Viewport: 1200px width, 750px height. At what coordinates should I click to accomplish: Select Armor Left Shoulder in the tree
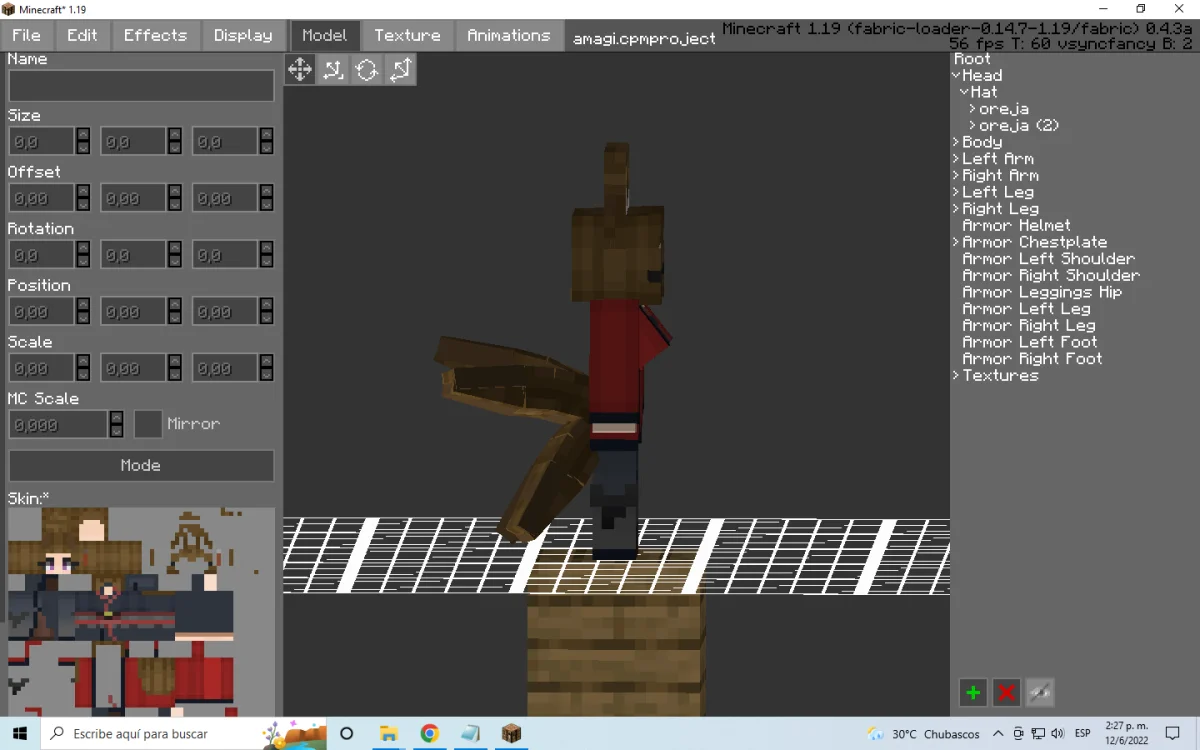coord(1048,259)
